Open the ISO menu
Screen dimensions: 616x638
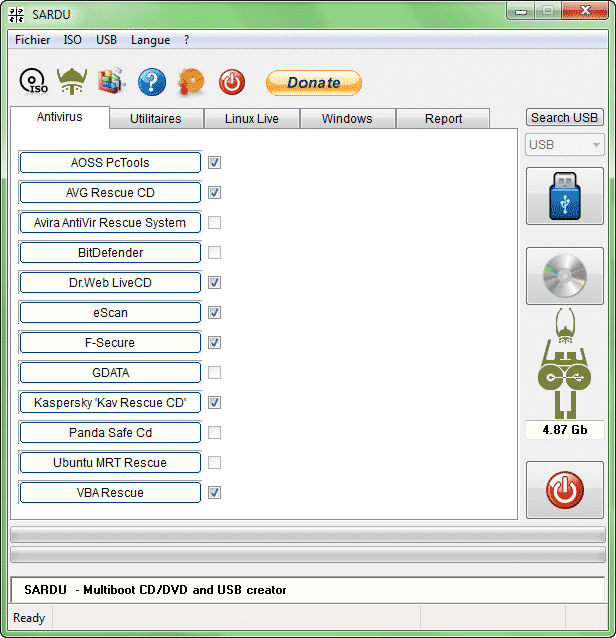coord(72,40)
